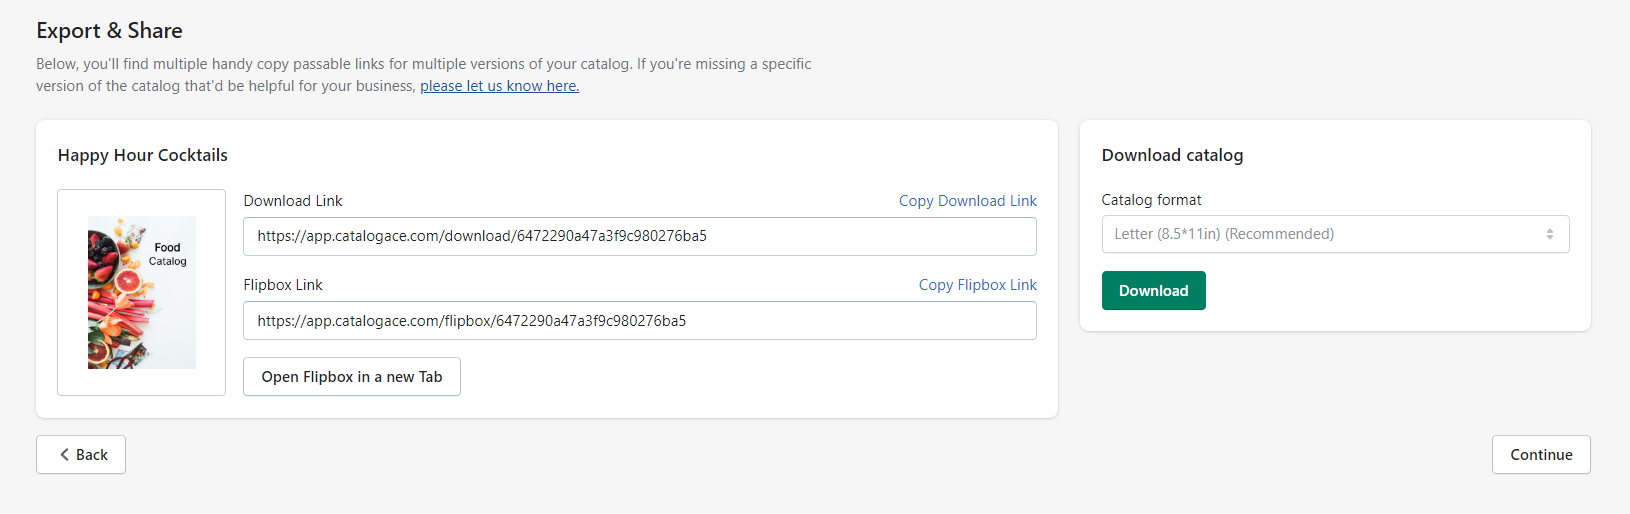The width and height of the screenshot is (1630, 514).
Task: Go back using the Back button
Action: click(81, 455)
